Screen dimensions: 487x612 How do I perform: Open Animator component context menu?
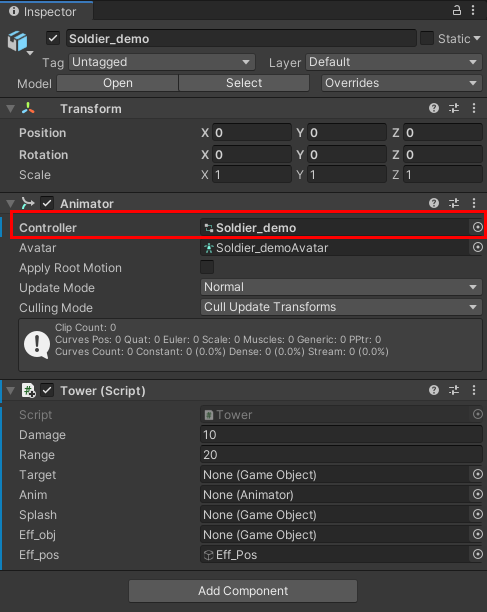click(x=474, y=203)
